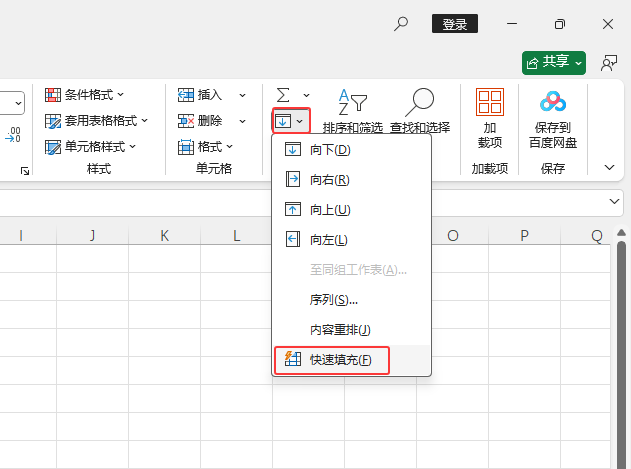Open the Series dialog option
Screen dimensions: 631x469
click(x=334, y=300)
